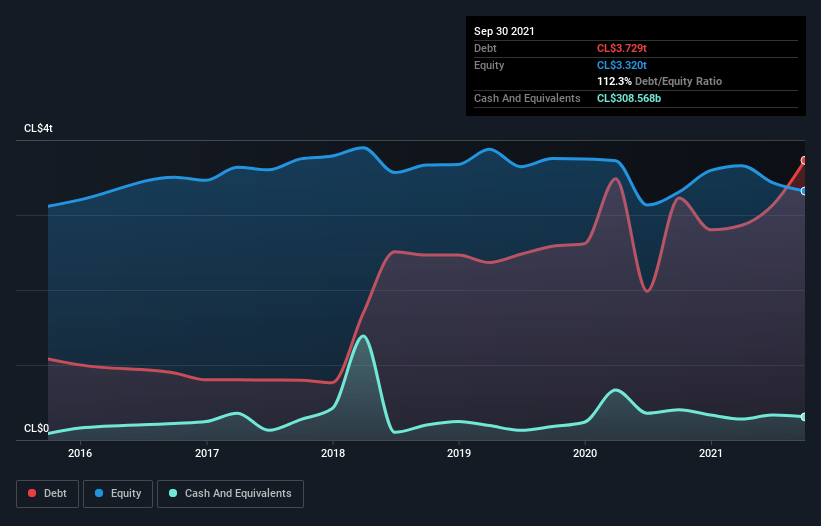821x526 pixels.
Task: Click the CL$4t y-axis label
Action: (x=38, y=128)
